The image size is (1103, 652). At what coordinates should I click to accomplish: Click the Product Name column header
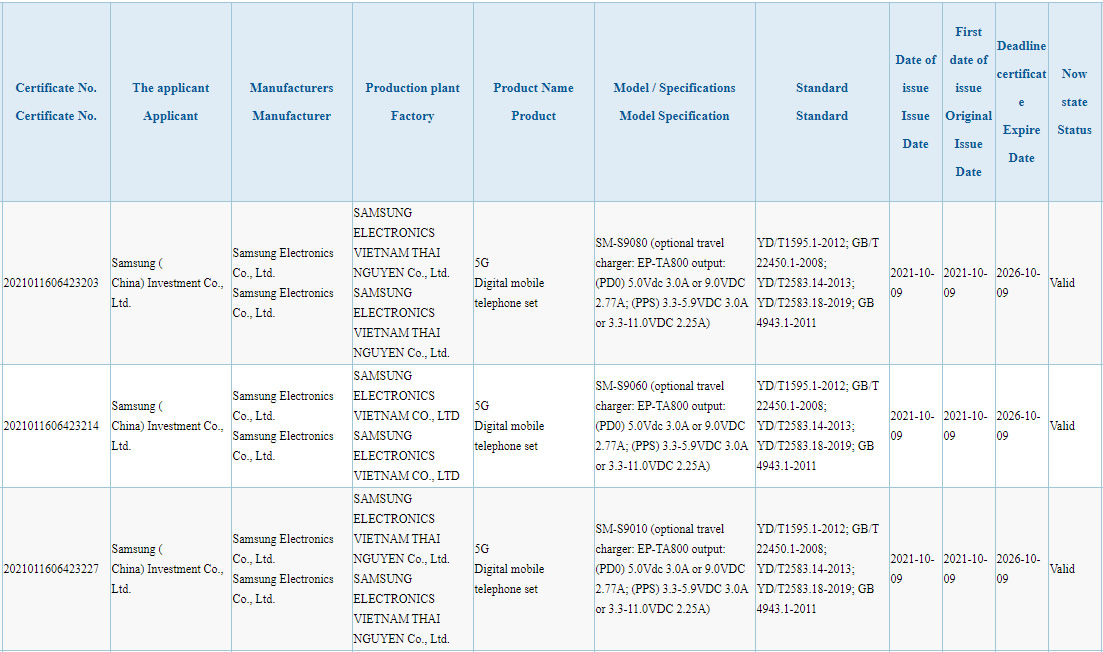click(534, 102)
